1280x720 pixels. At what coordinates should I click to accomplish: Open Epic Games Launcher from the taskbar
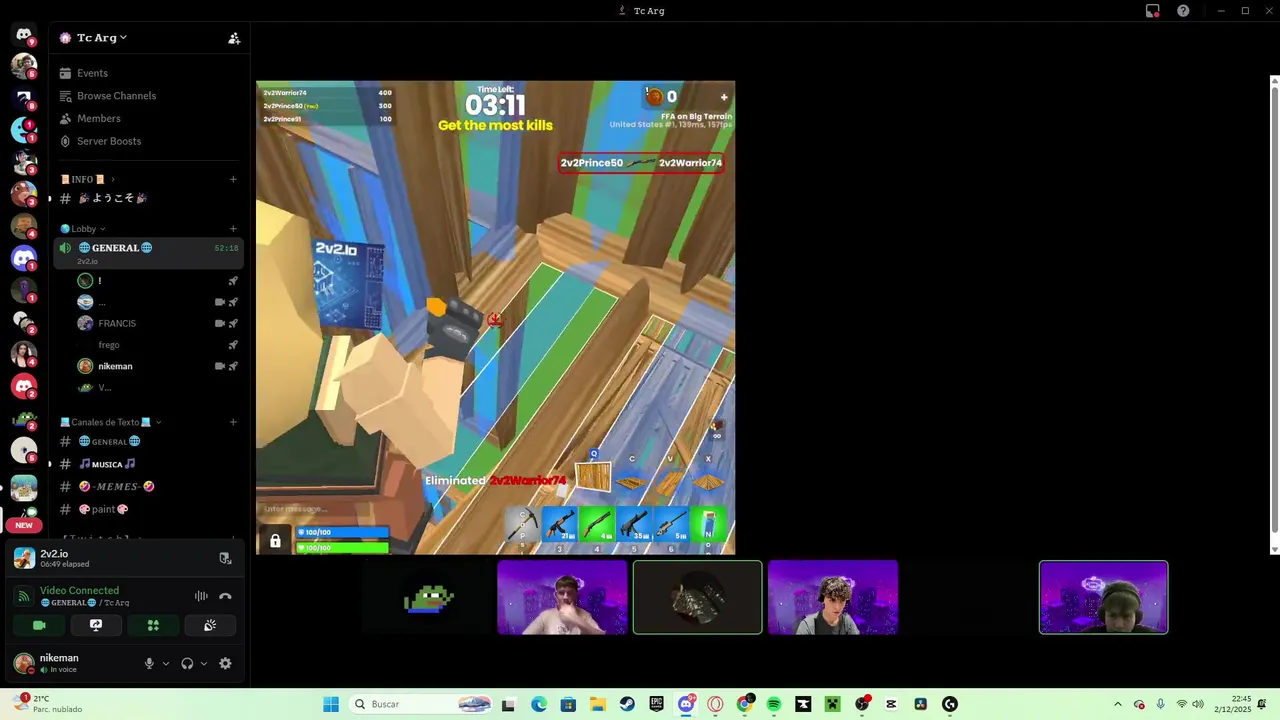(x=656, y=704)
